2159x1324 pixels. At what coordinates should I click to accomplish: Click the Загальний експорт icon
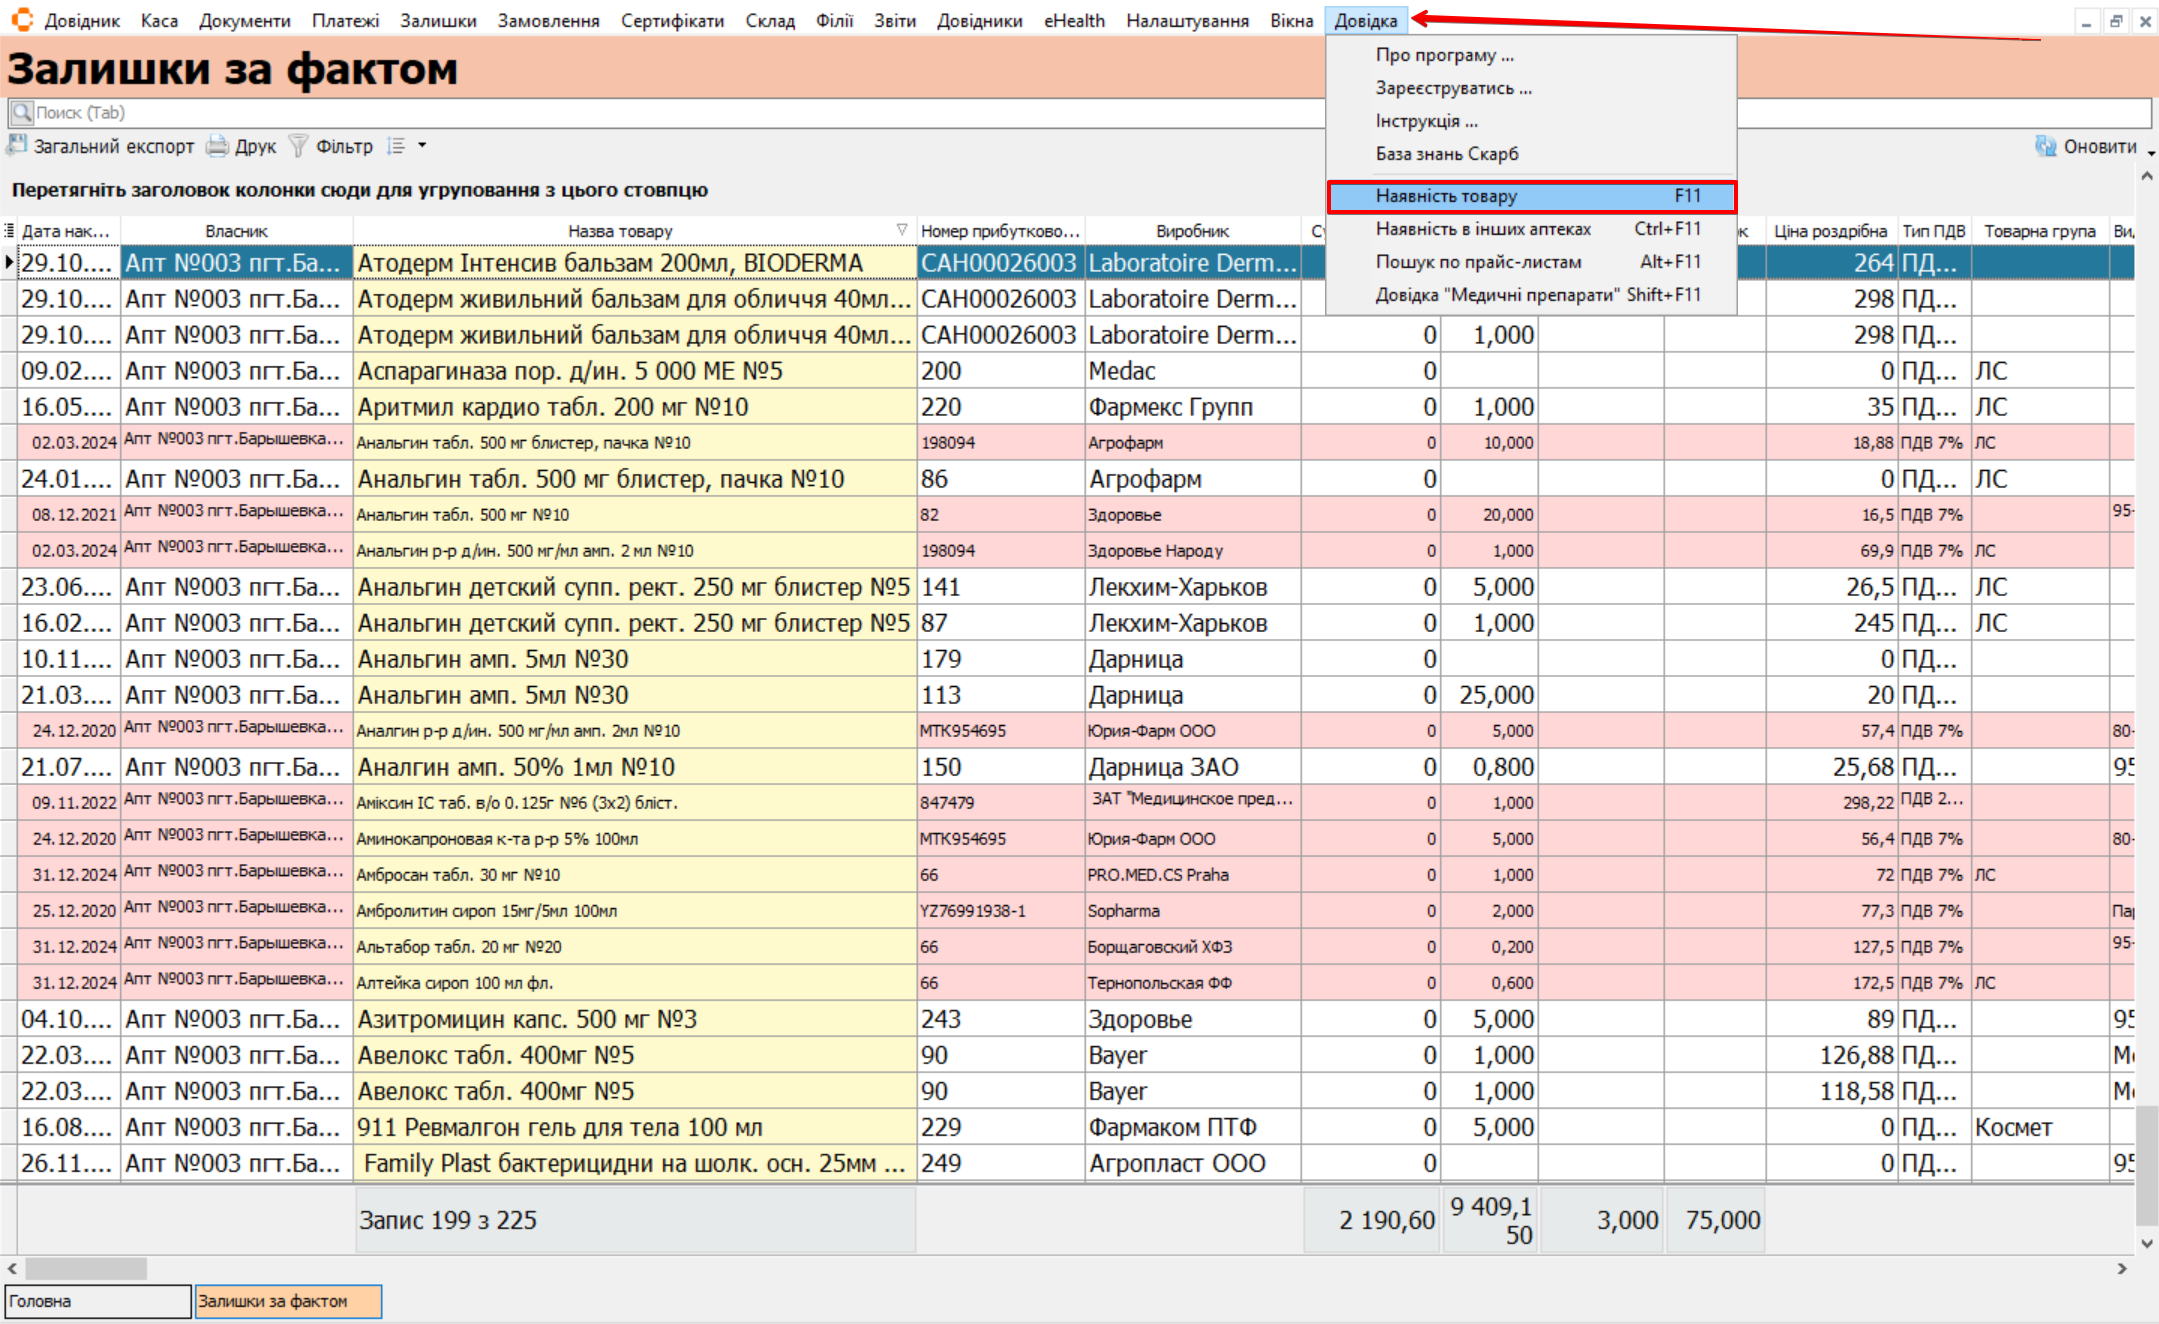click(17, 146)
